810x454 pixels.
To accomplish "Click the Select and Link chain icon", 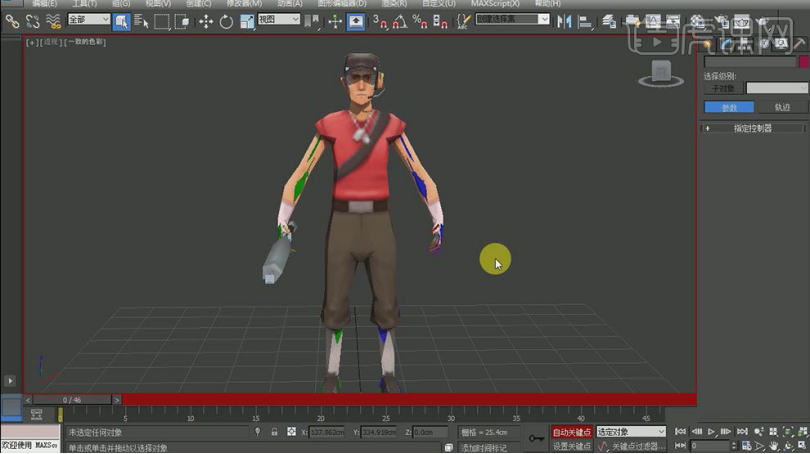I will point(12,21).
